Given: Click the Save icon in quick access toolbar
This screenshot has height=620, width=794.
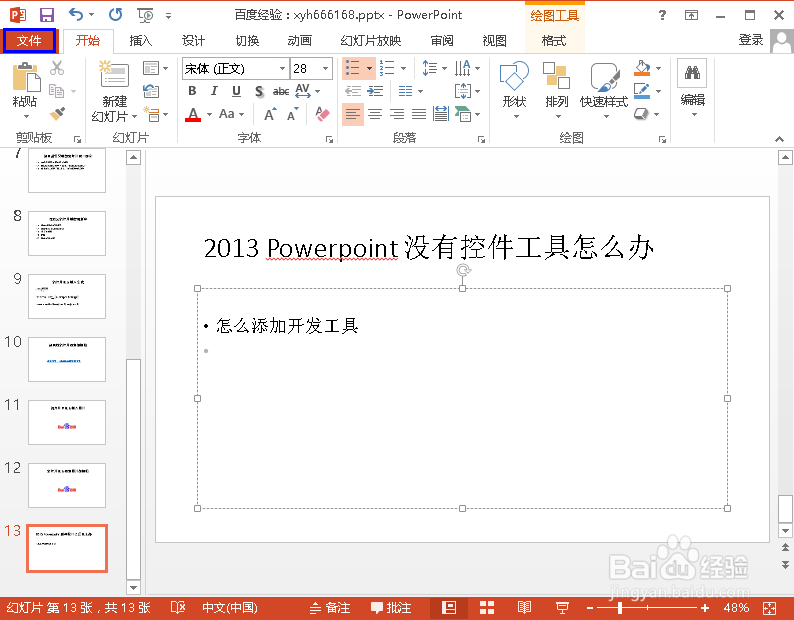Looking at the screenshot, I should (x=47, y=15).
